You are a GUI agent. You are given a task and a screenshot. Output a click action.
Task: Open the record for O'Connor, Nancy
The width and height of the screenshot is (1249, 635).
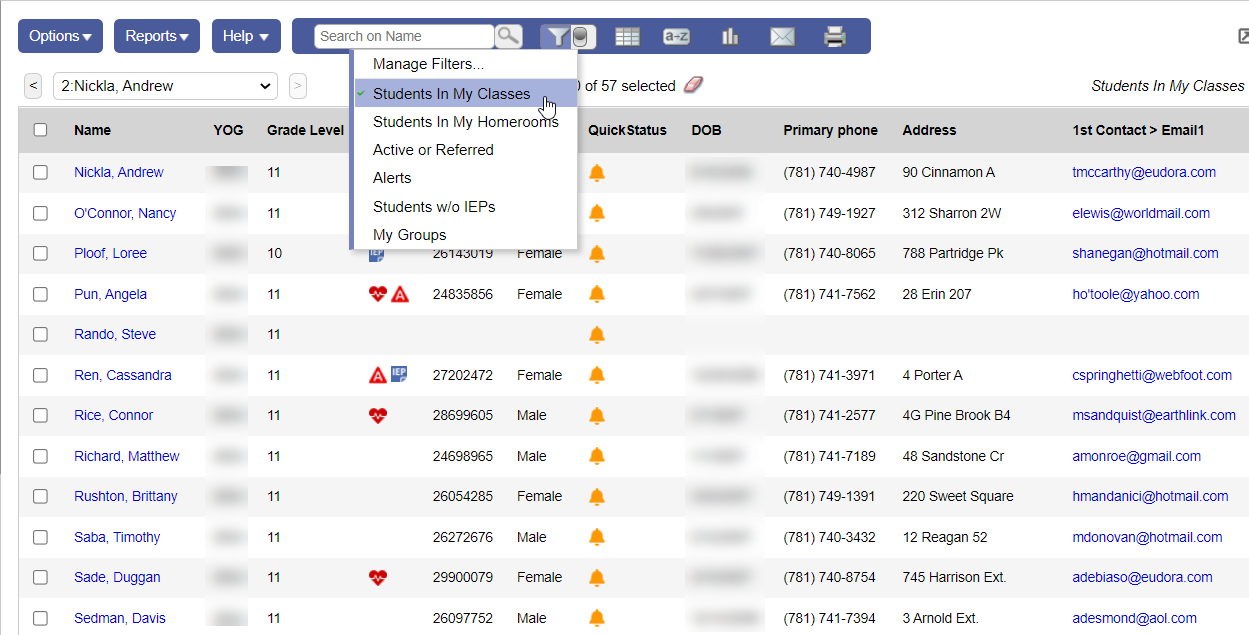(125, 213)
